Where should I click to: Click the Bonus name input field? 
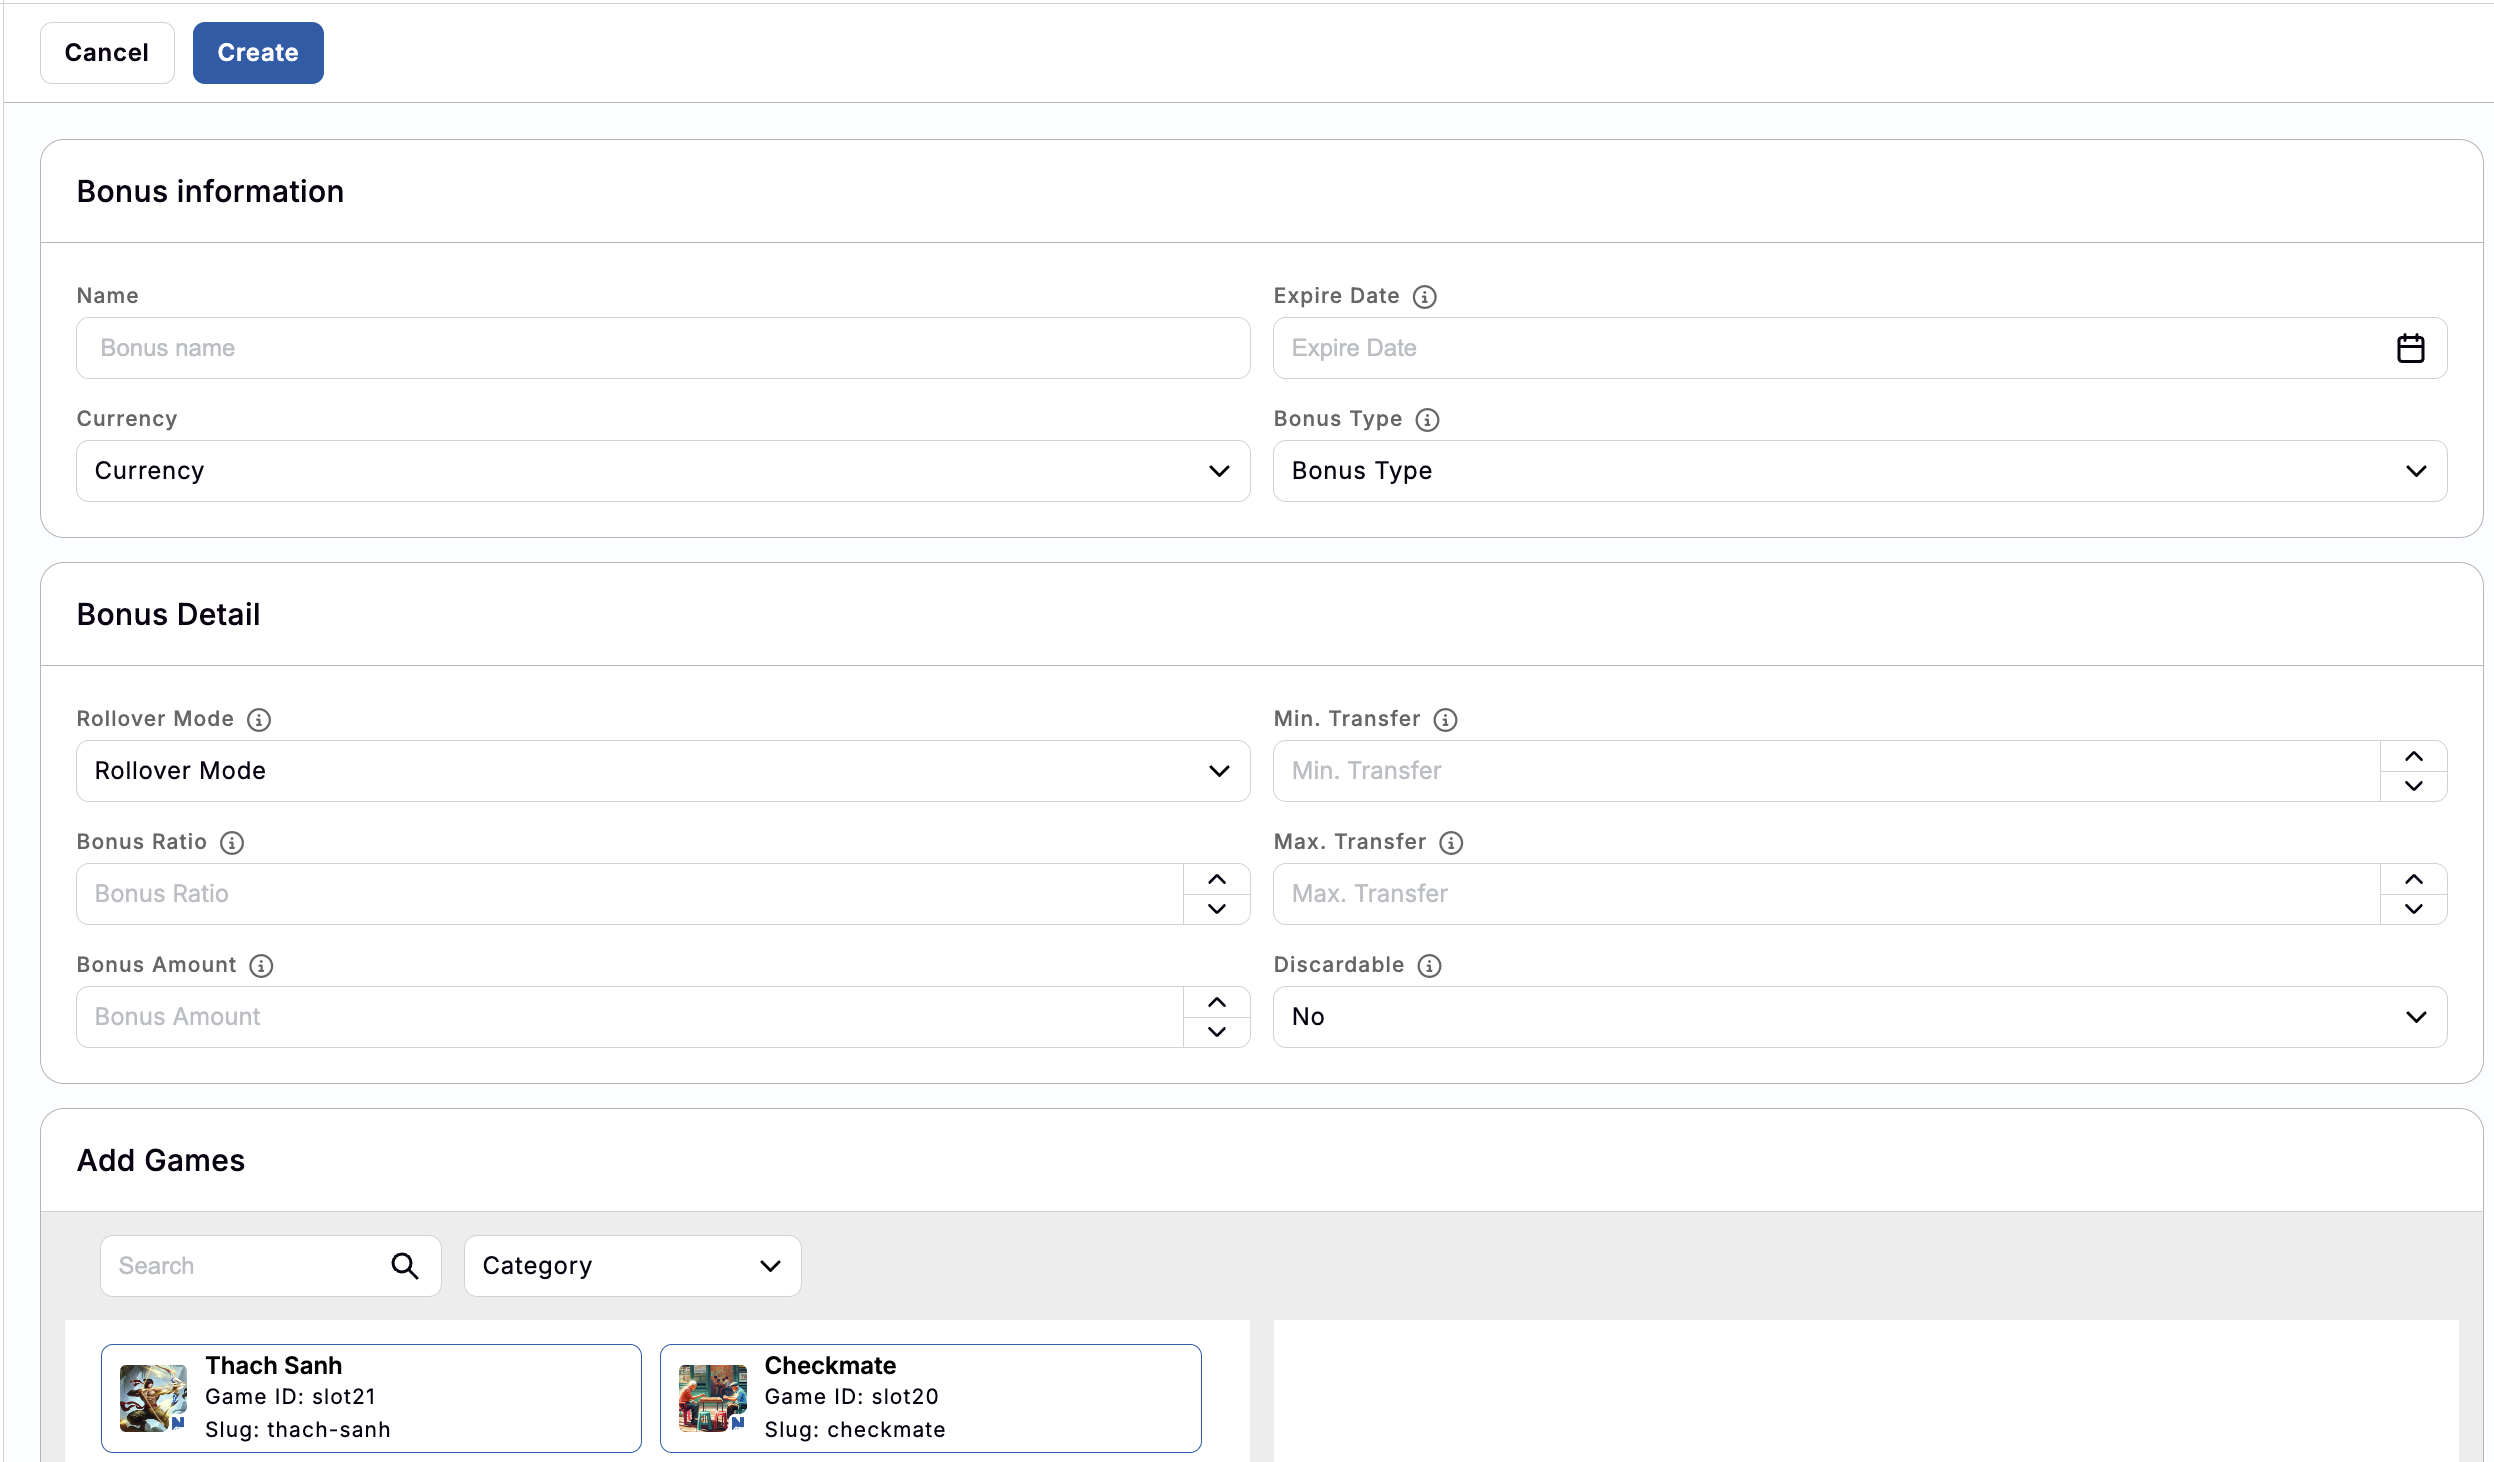pos(662,347)
